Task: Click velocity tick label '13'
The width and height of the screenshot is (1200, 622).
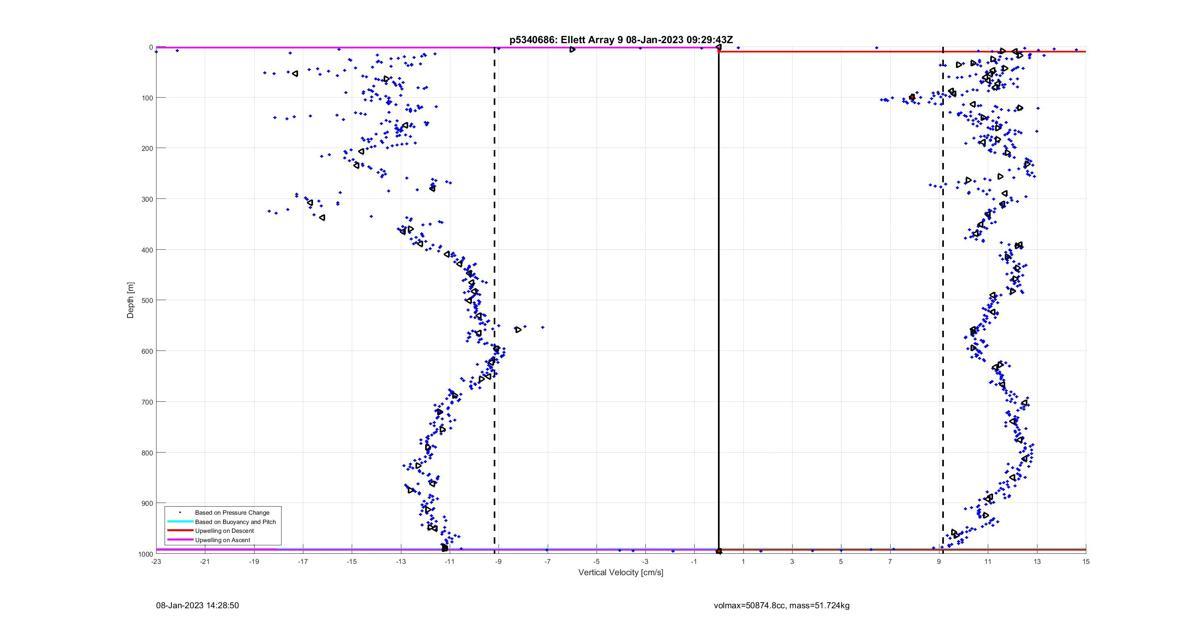Action: (x=1037, y=562)
